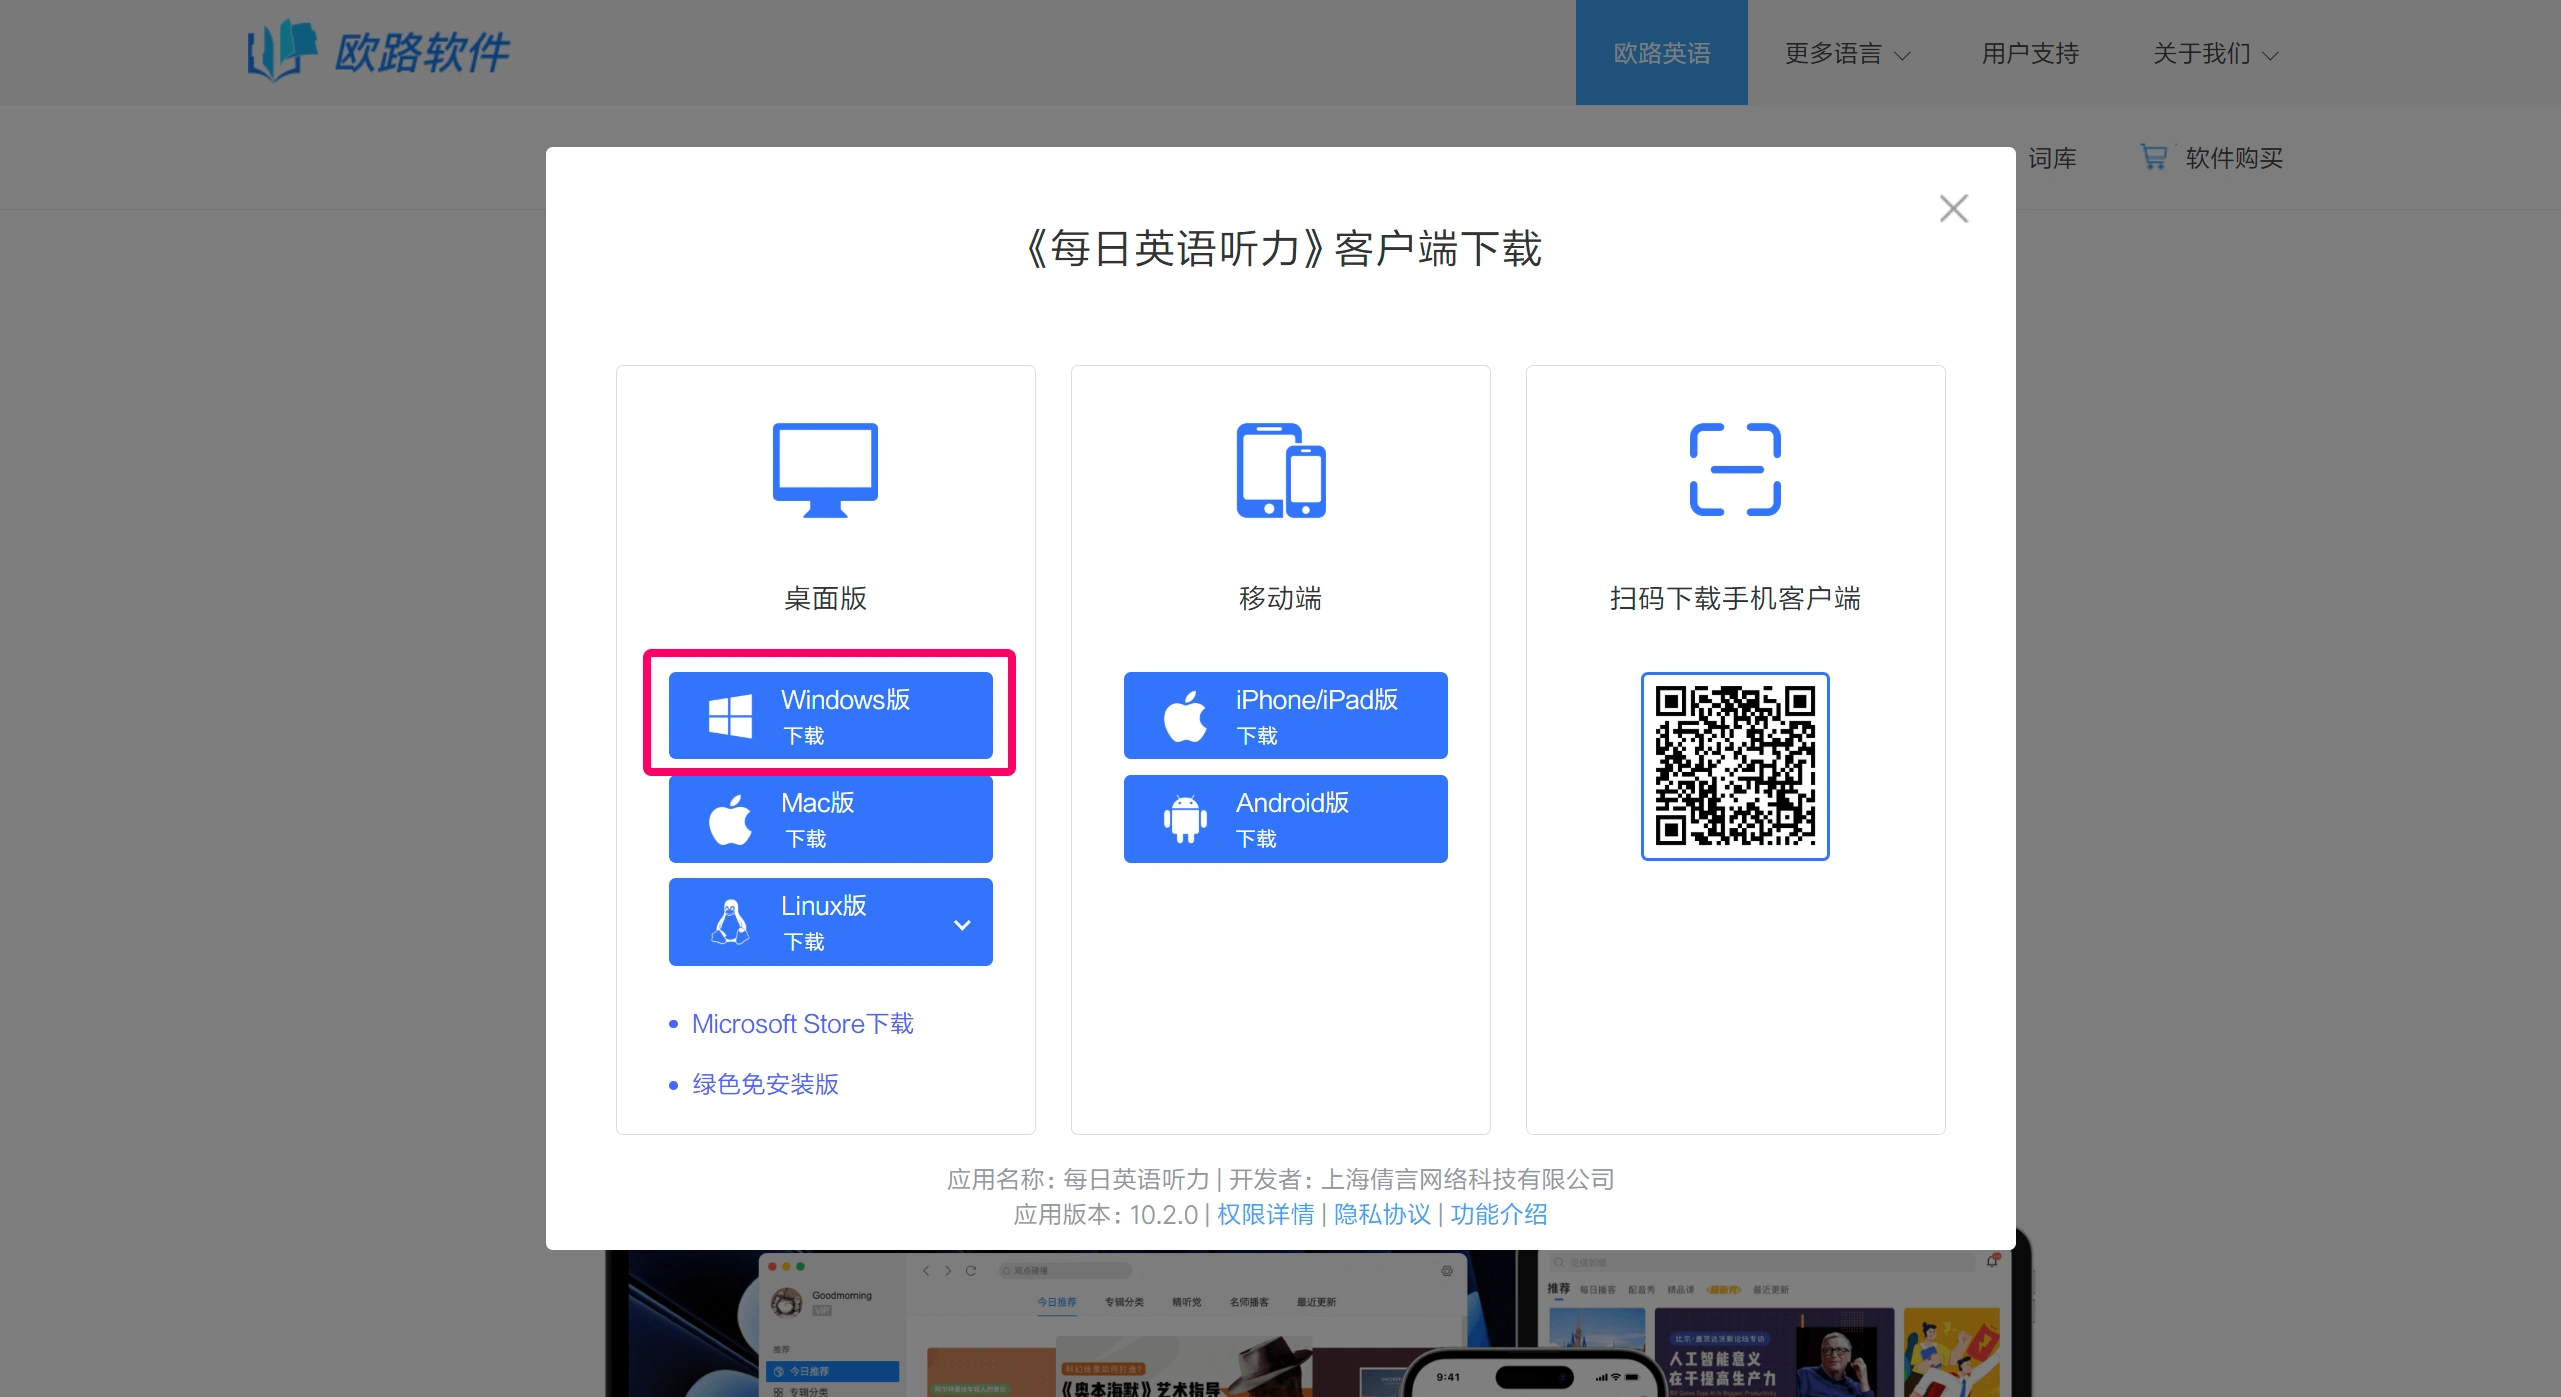
Task: Expand the Linux版 download options chevron
Action: 963,924
